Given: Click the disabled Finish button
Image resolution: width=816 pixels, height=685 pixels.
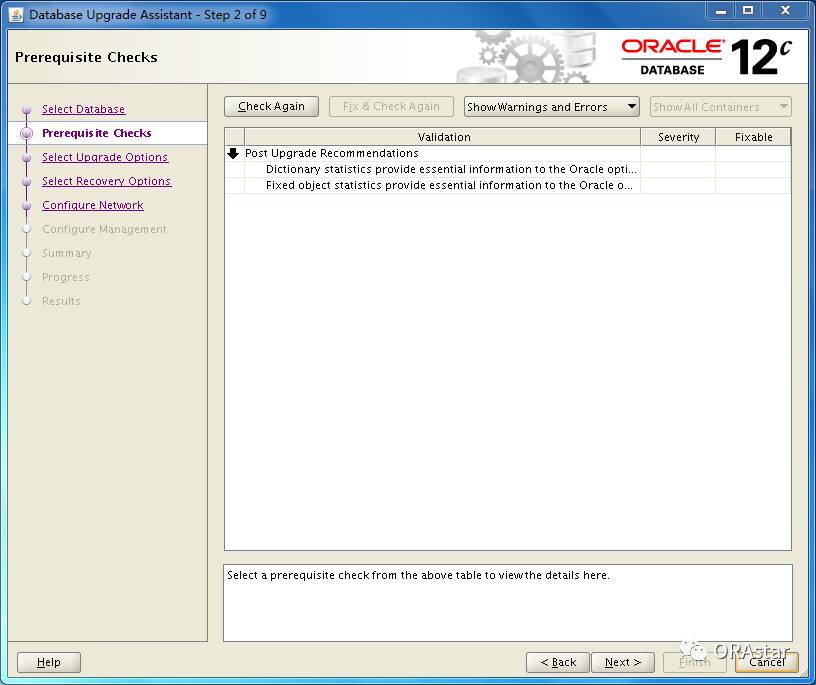Looking at the screenshot, I should (x=695, y=662).
